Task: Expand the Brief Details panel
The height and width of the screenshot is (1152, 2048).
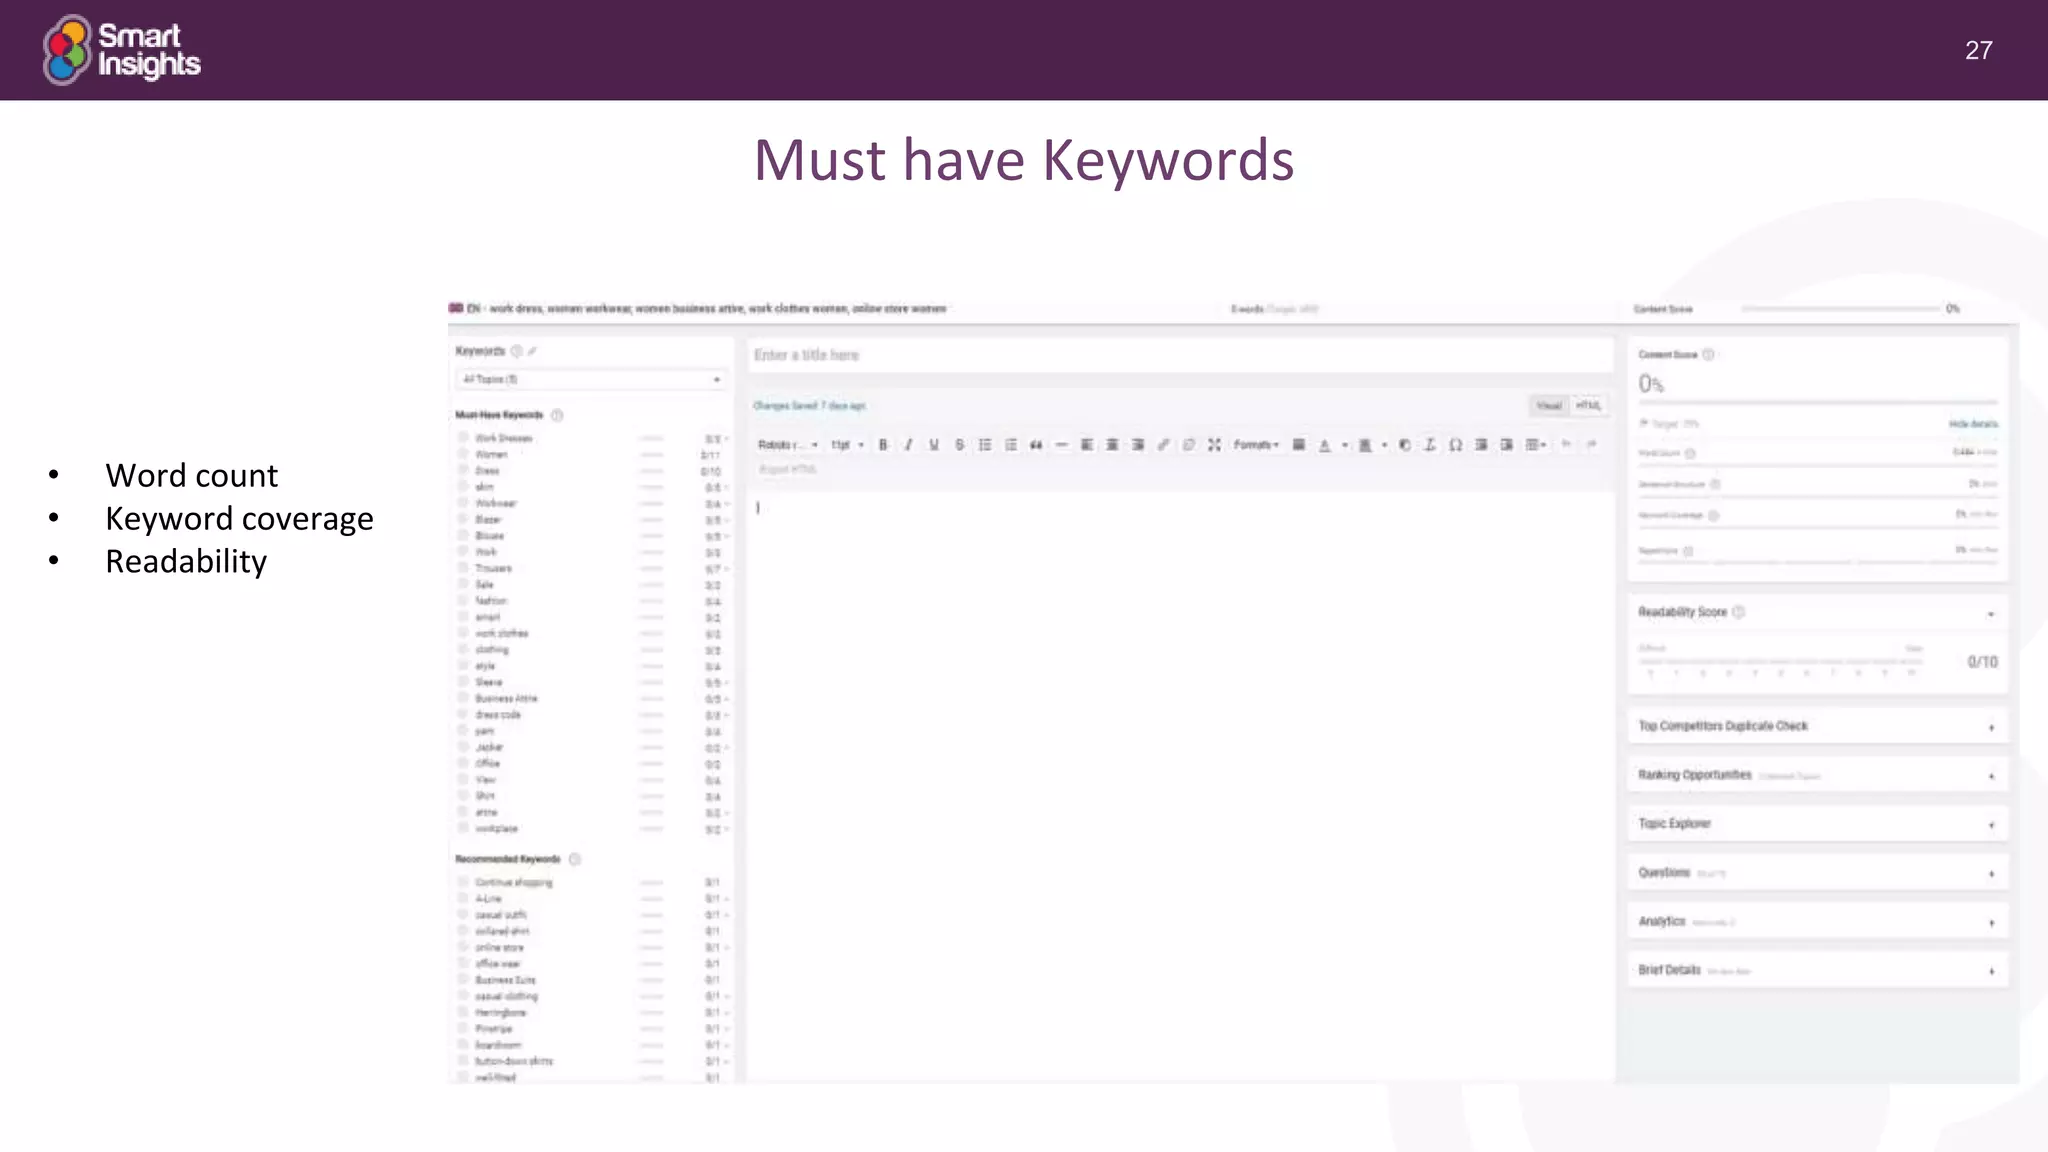Action: tap(1991, 971)
